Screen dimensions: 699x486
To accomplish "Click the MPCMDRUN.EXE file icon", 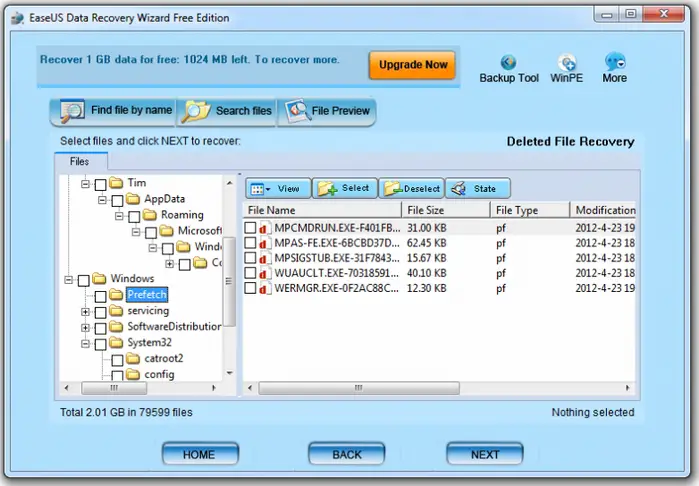I will (x=265, y=228).
